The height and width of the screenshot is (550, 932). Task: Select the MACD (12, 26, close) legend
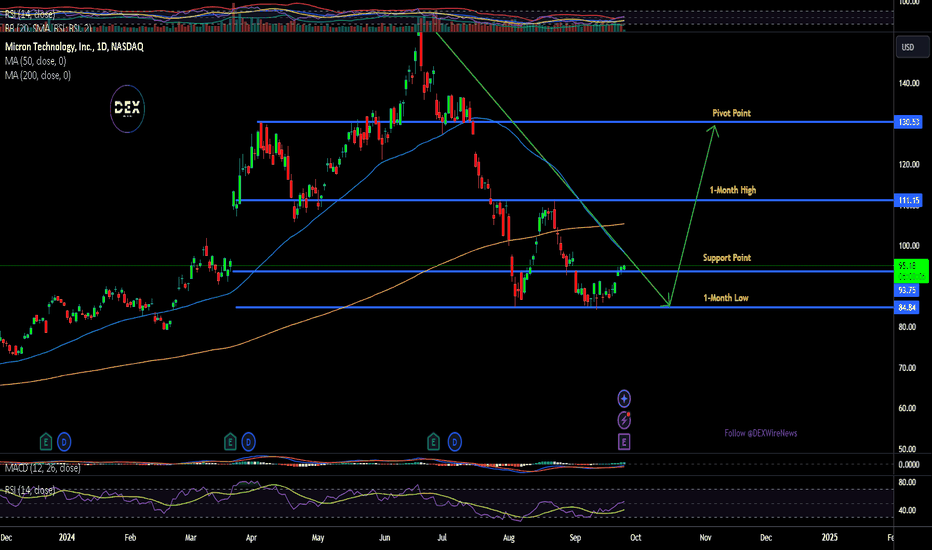[x=43, y=468]
